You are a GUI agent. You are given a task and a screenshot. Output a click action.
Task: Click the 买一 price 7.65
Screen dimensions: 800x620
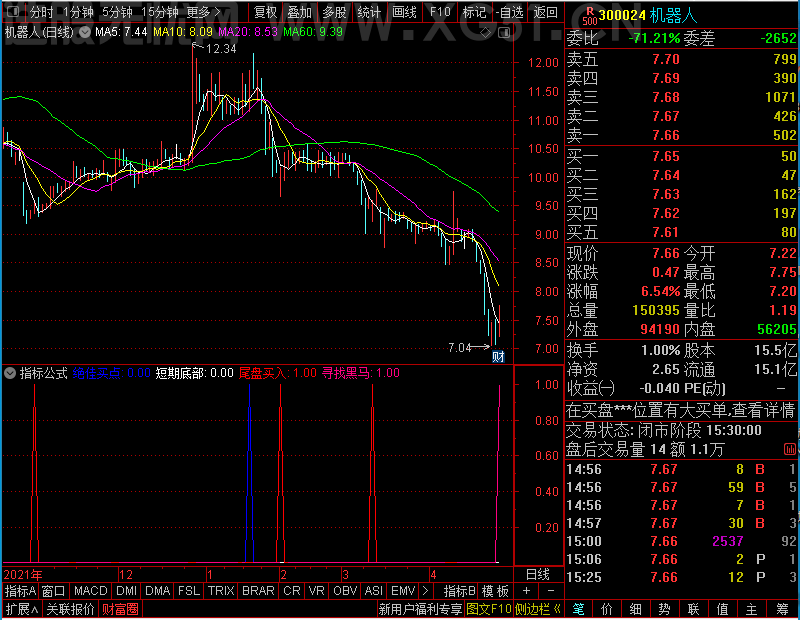[x=666, y=156]
